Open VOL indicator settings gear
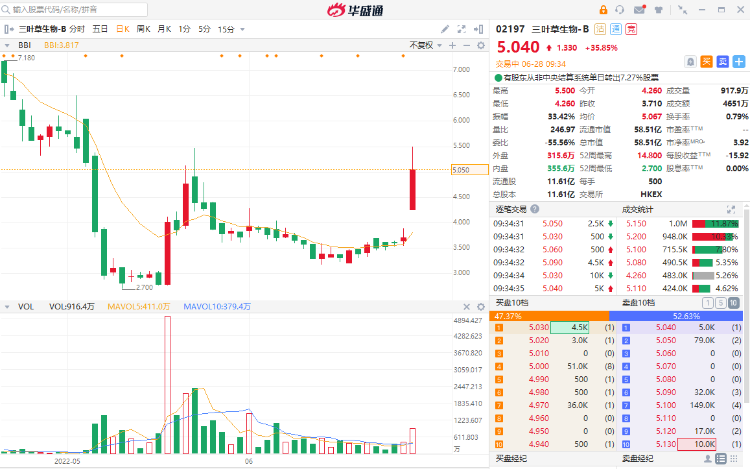750x469 pixels. pyautogui.click(x=481, y=307)
